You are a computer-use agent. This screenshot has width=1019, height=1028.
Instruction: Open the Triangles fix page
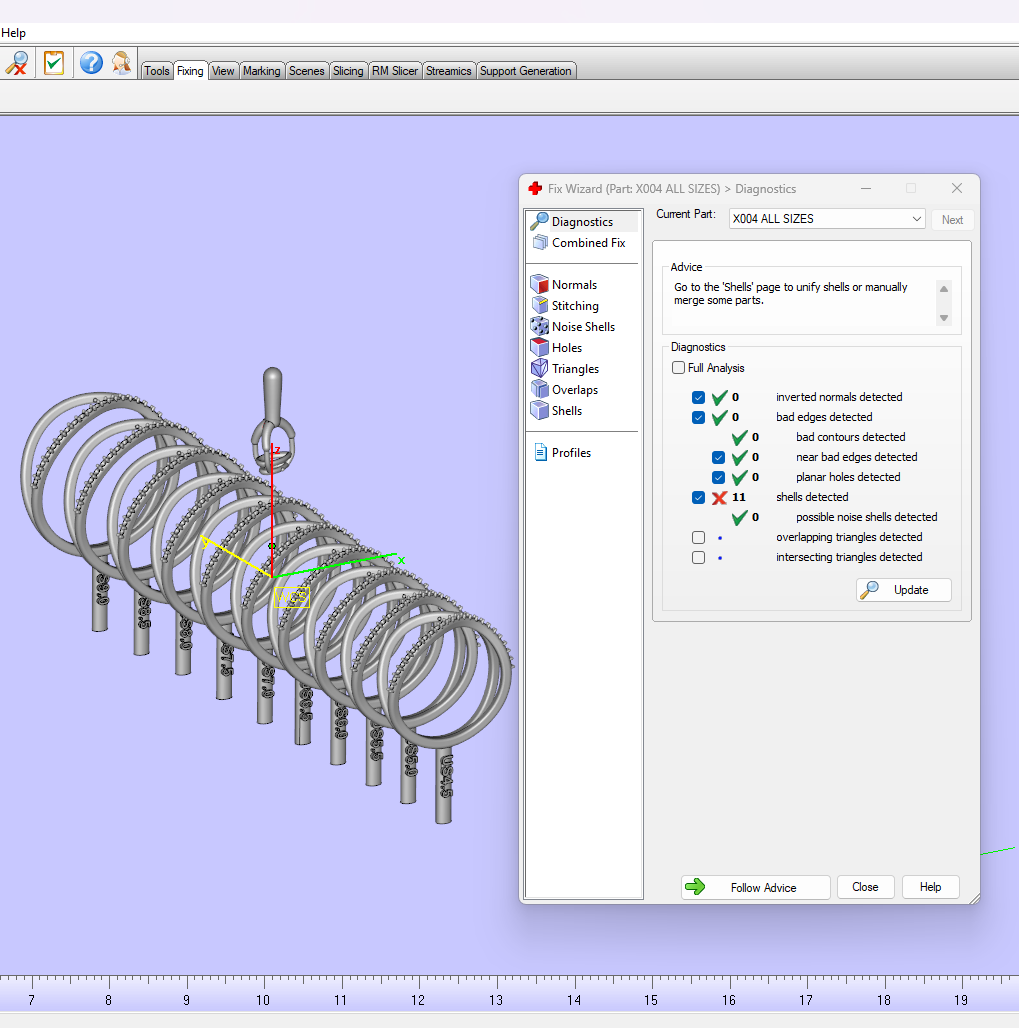click(574, 369)
